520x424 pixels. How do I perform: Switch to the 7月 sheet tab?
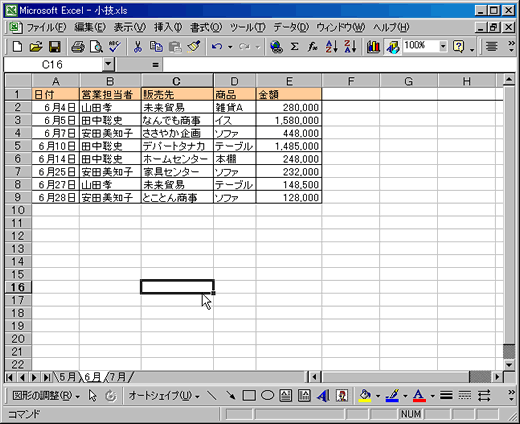click(118, 377)
